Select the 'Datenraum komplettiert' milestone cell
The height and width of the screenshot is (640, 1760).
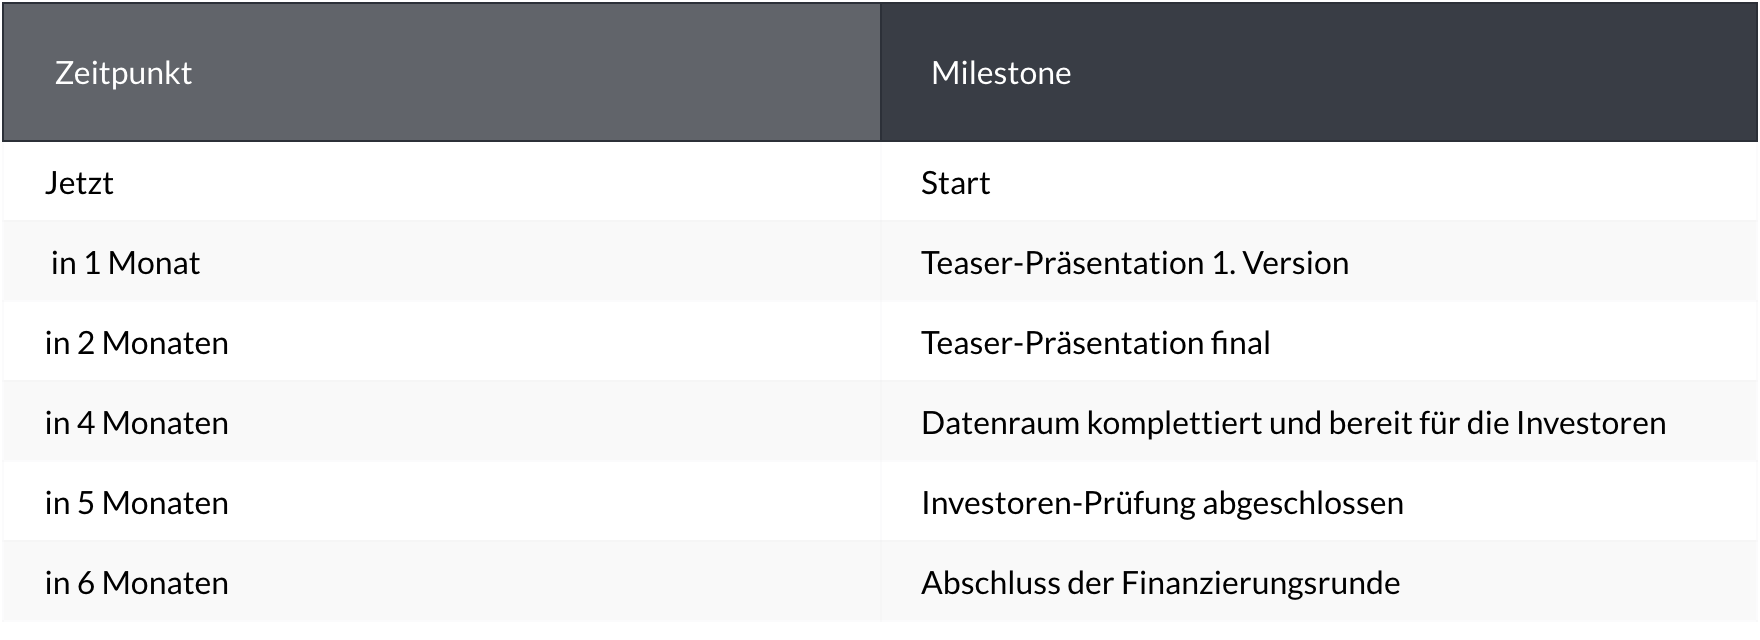coord(1293,423)
